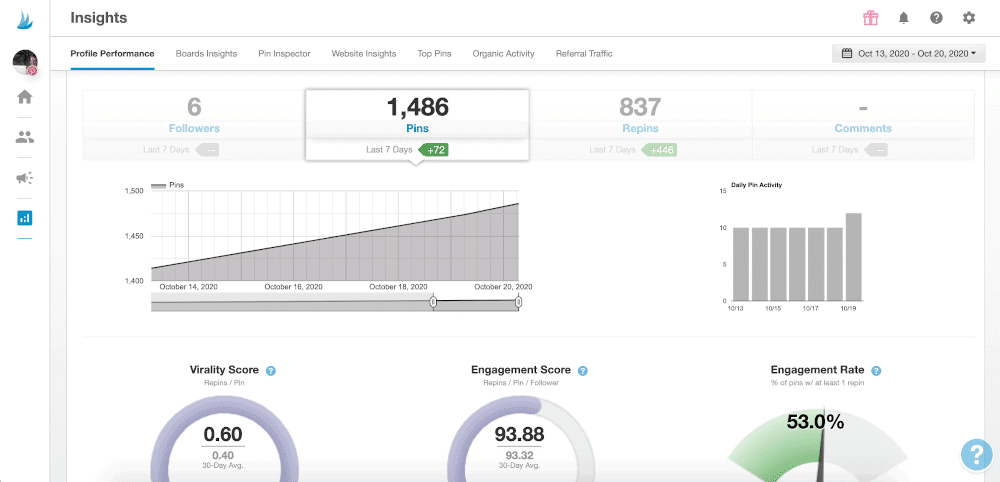This screenshot has height=482, width=1000.
Task: Open the date range dropdown
Action: tap(909, 53)
